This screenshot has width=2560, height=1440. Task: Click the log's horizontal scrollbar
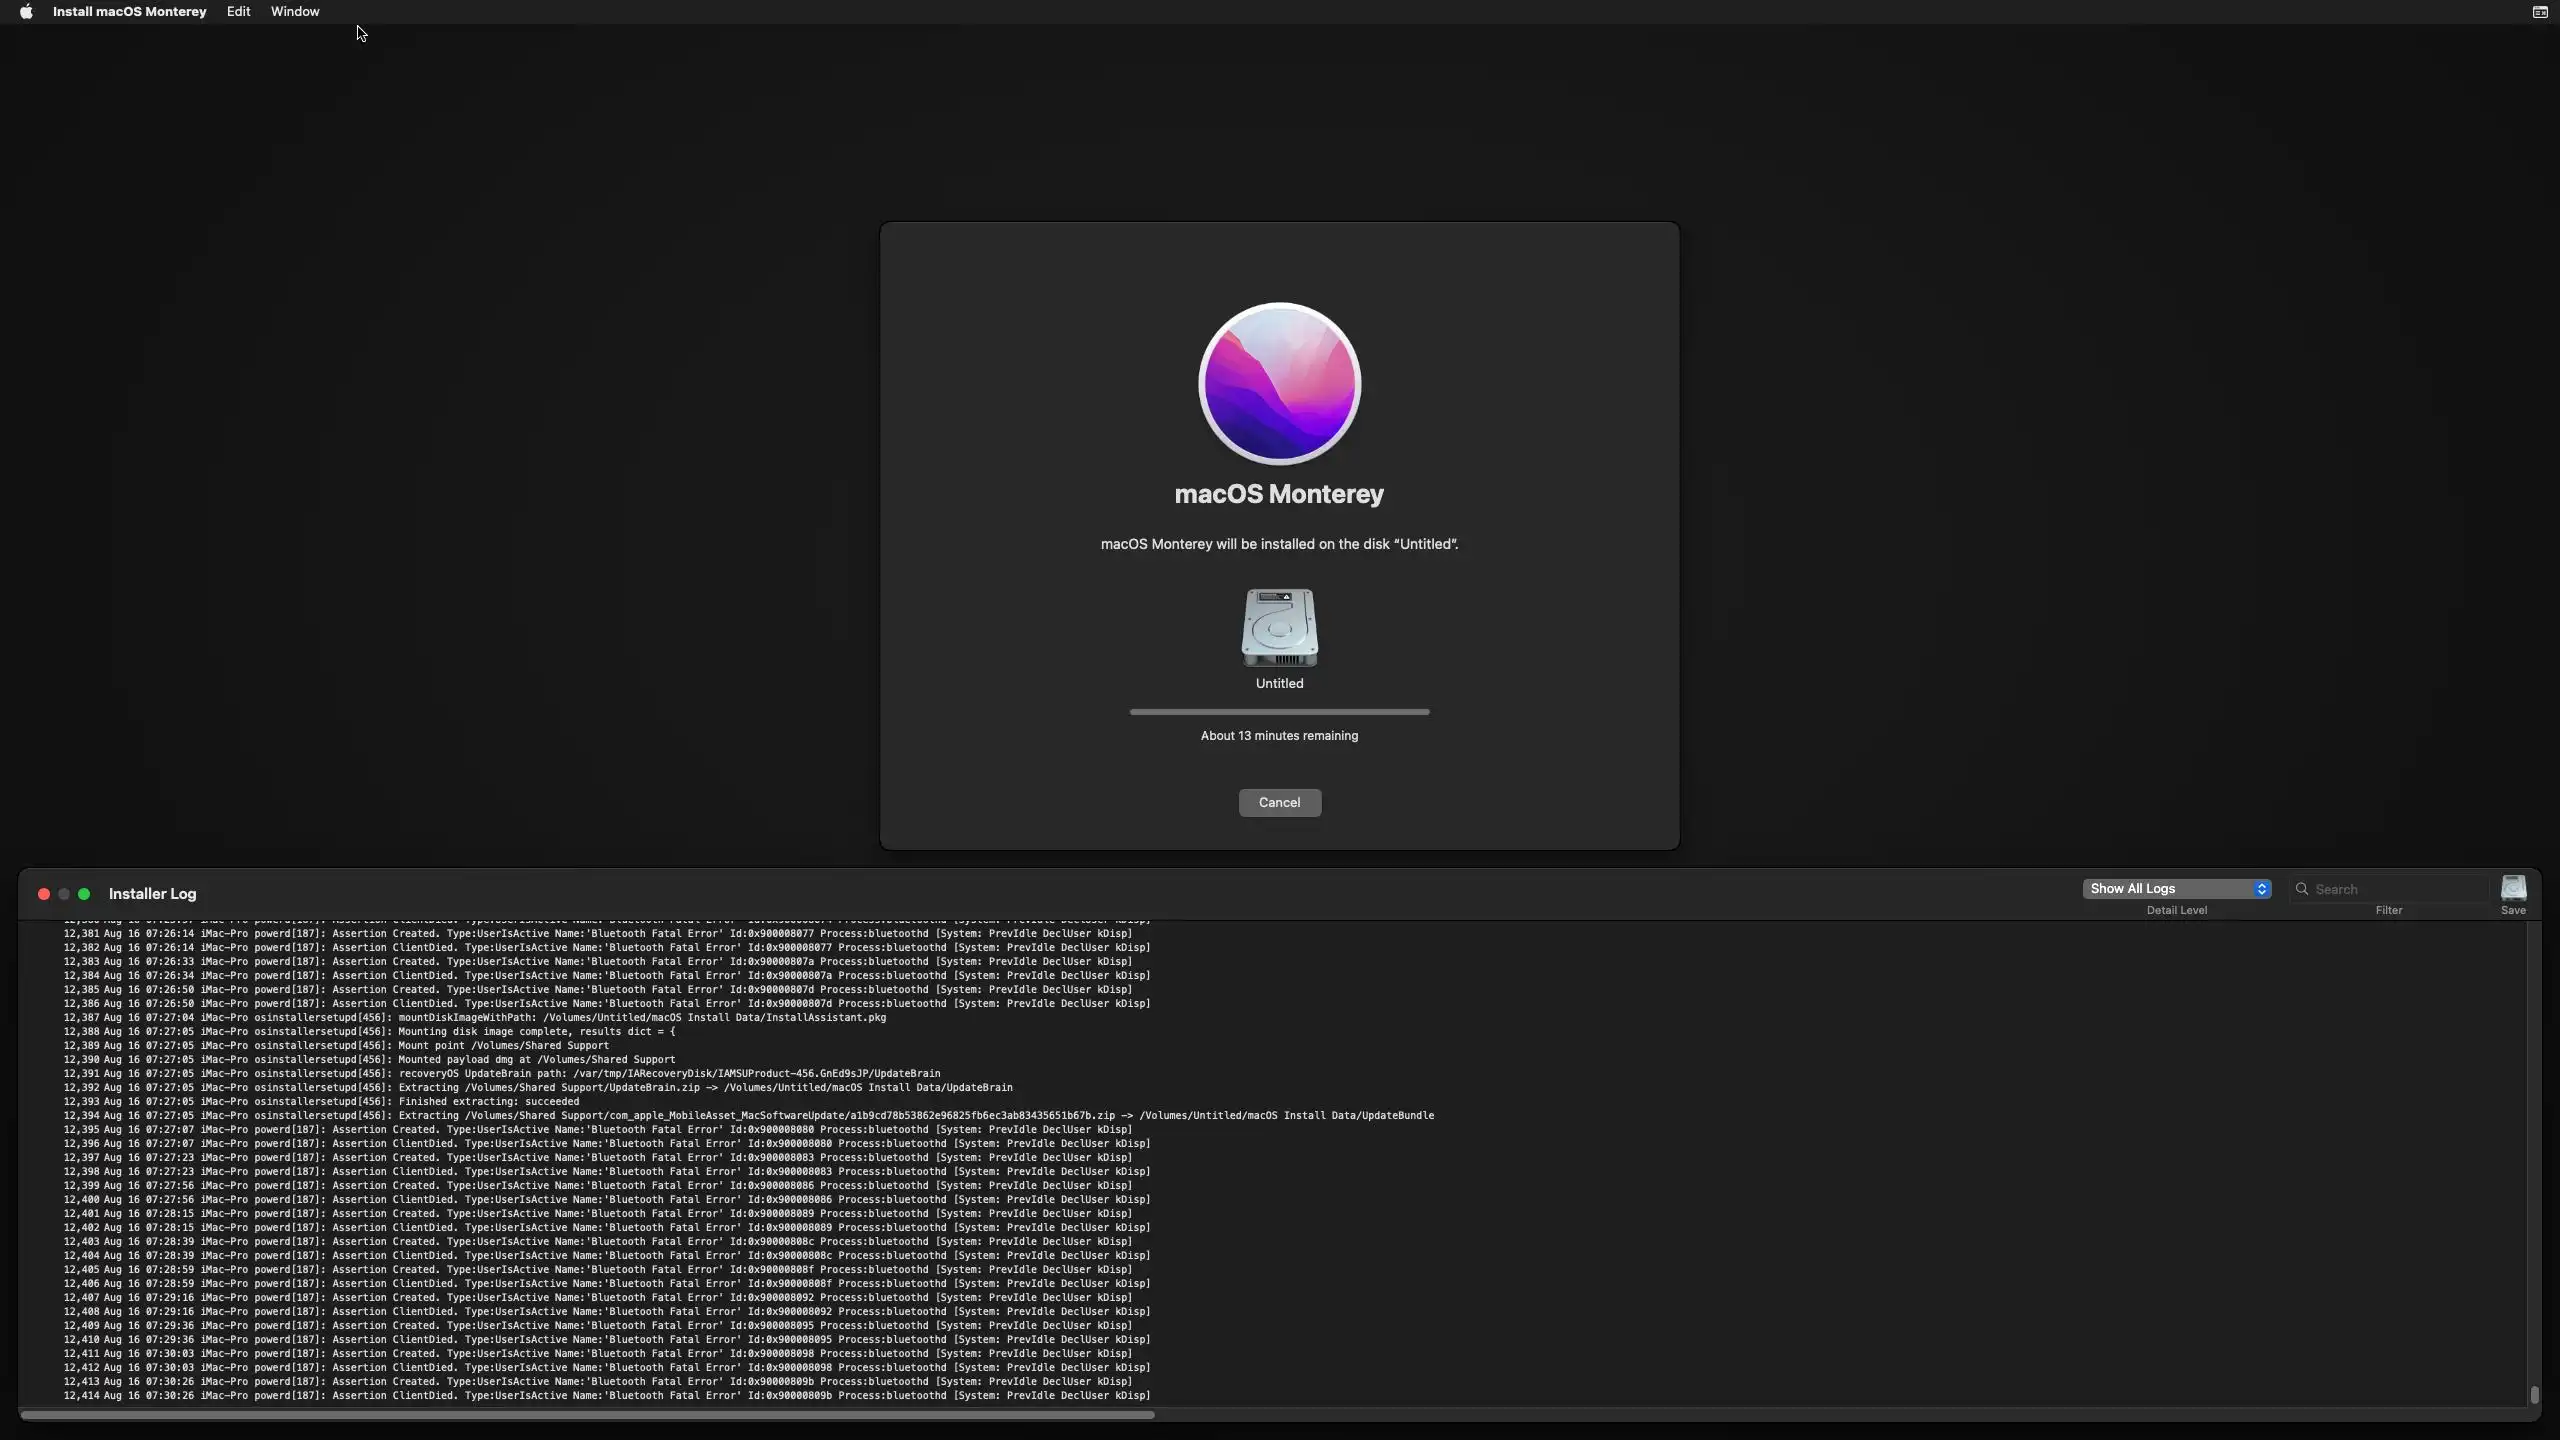pos(587,1415)
